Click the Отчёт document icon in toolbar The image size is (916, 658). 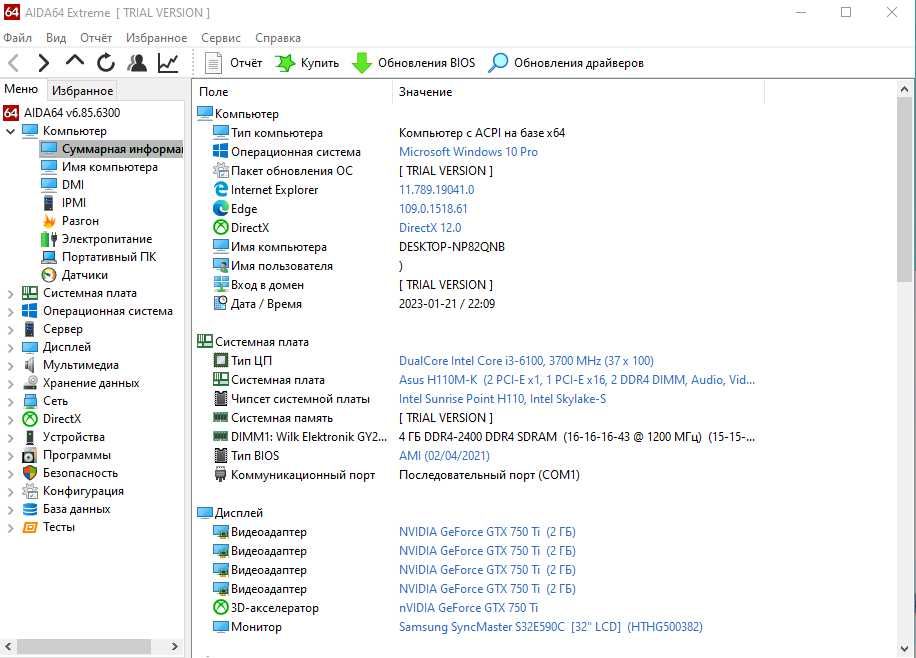pos(213,63)
